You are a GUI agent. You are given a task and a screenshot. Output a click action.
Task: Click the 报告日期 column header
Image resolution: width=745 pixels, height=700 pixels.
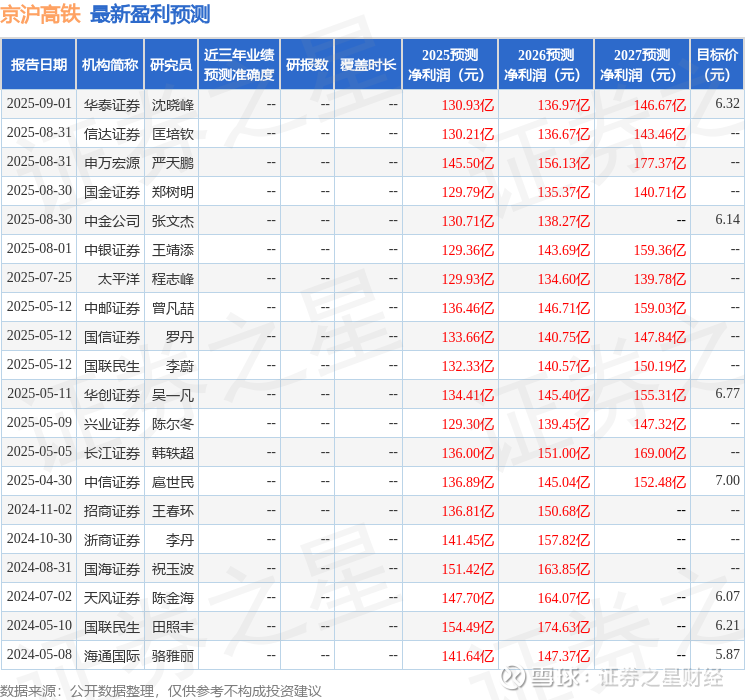pyautogui.click(x=38, y=64)
